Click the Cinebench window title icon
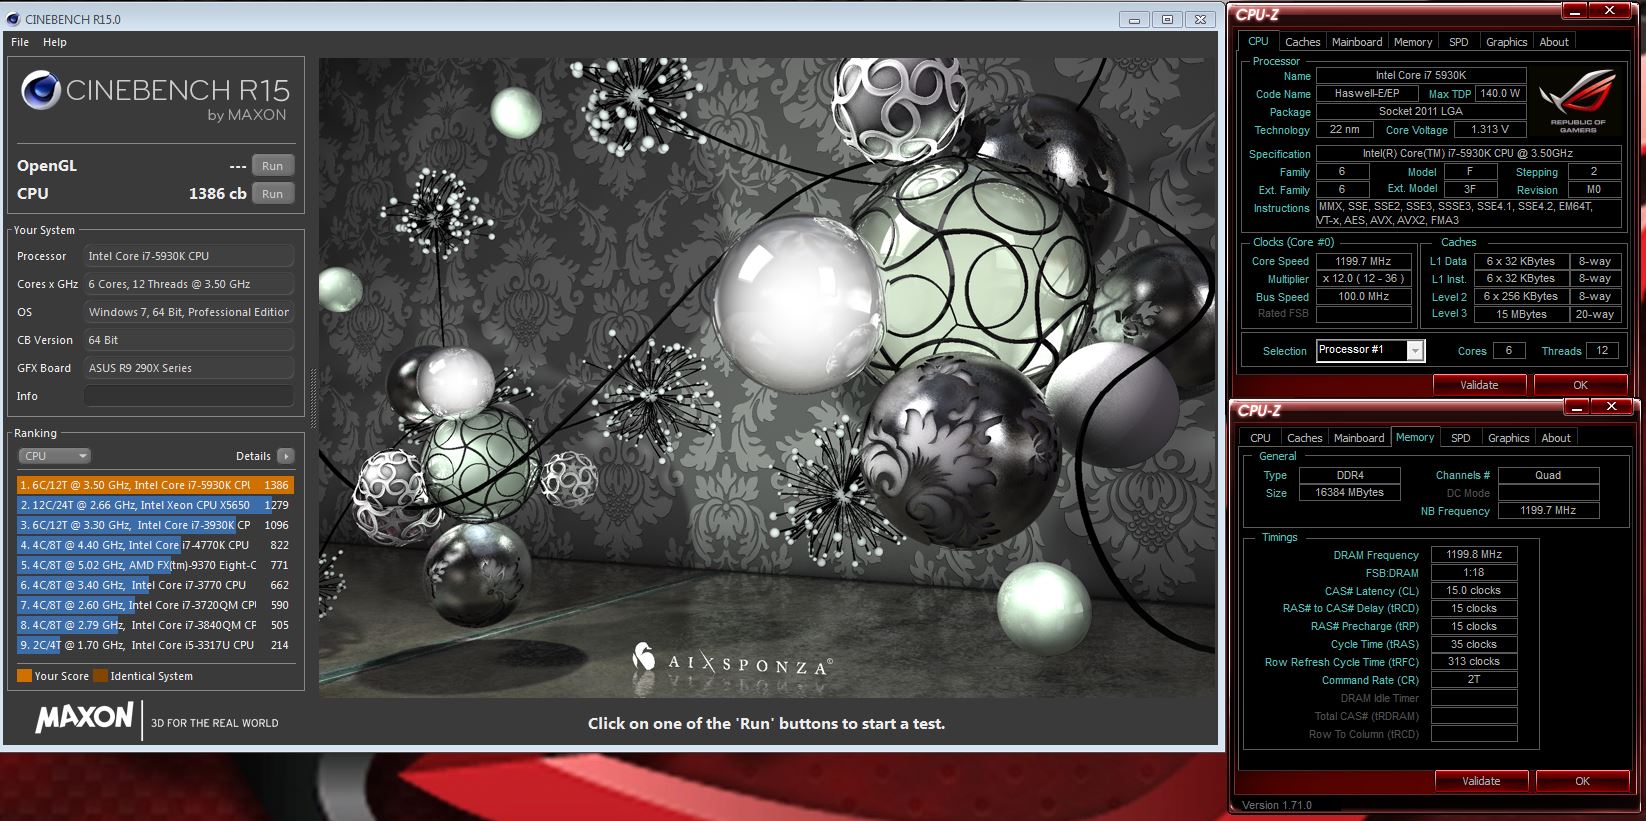 pyautogui.click(x=13, y=19)
